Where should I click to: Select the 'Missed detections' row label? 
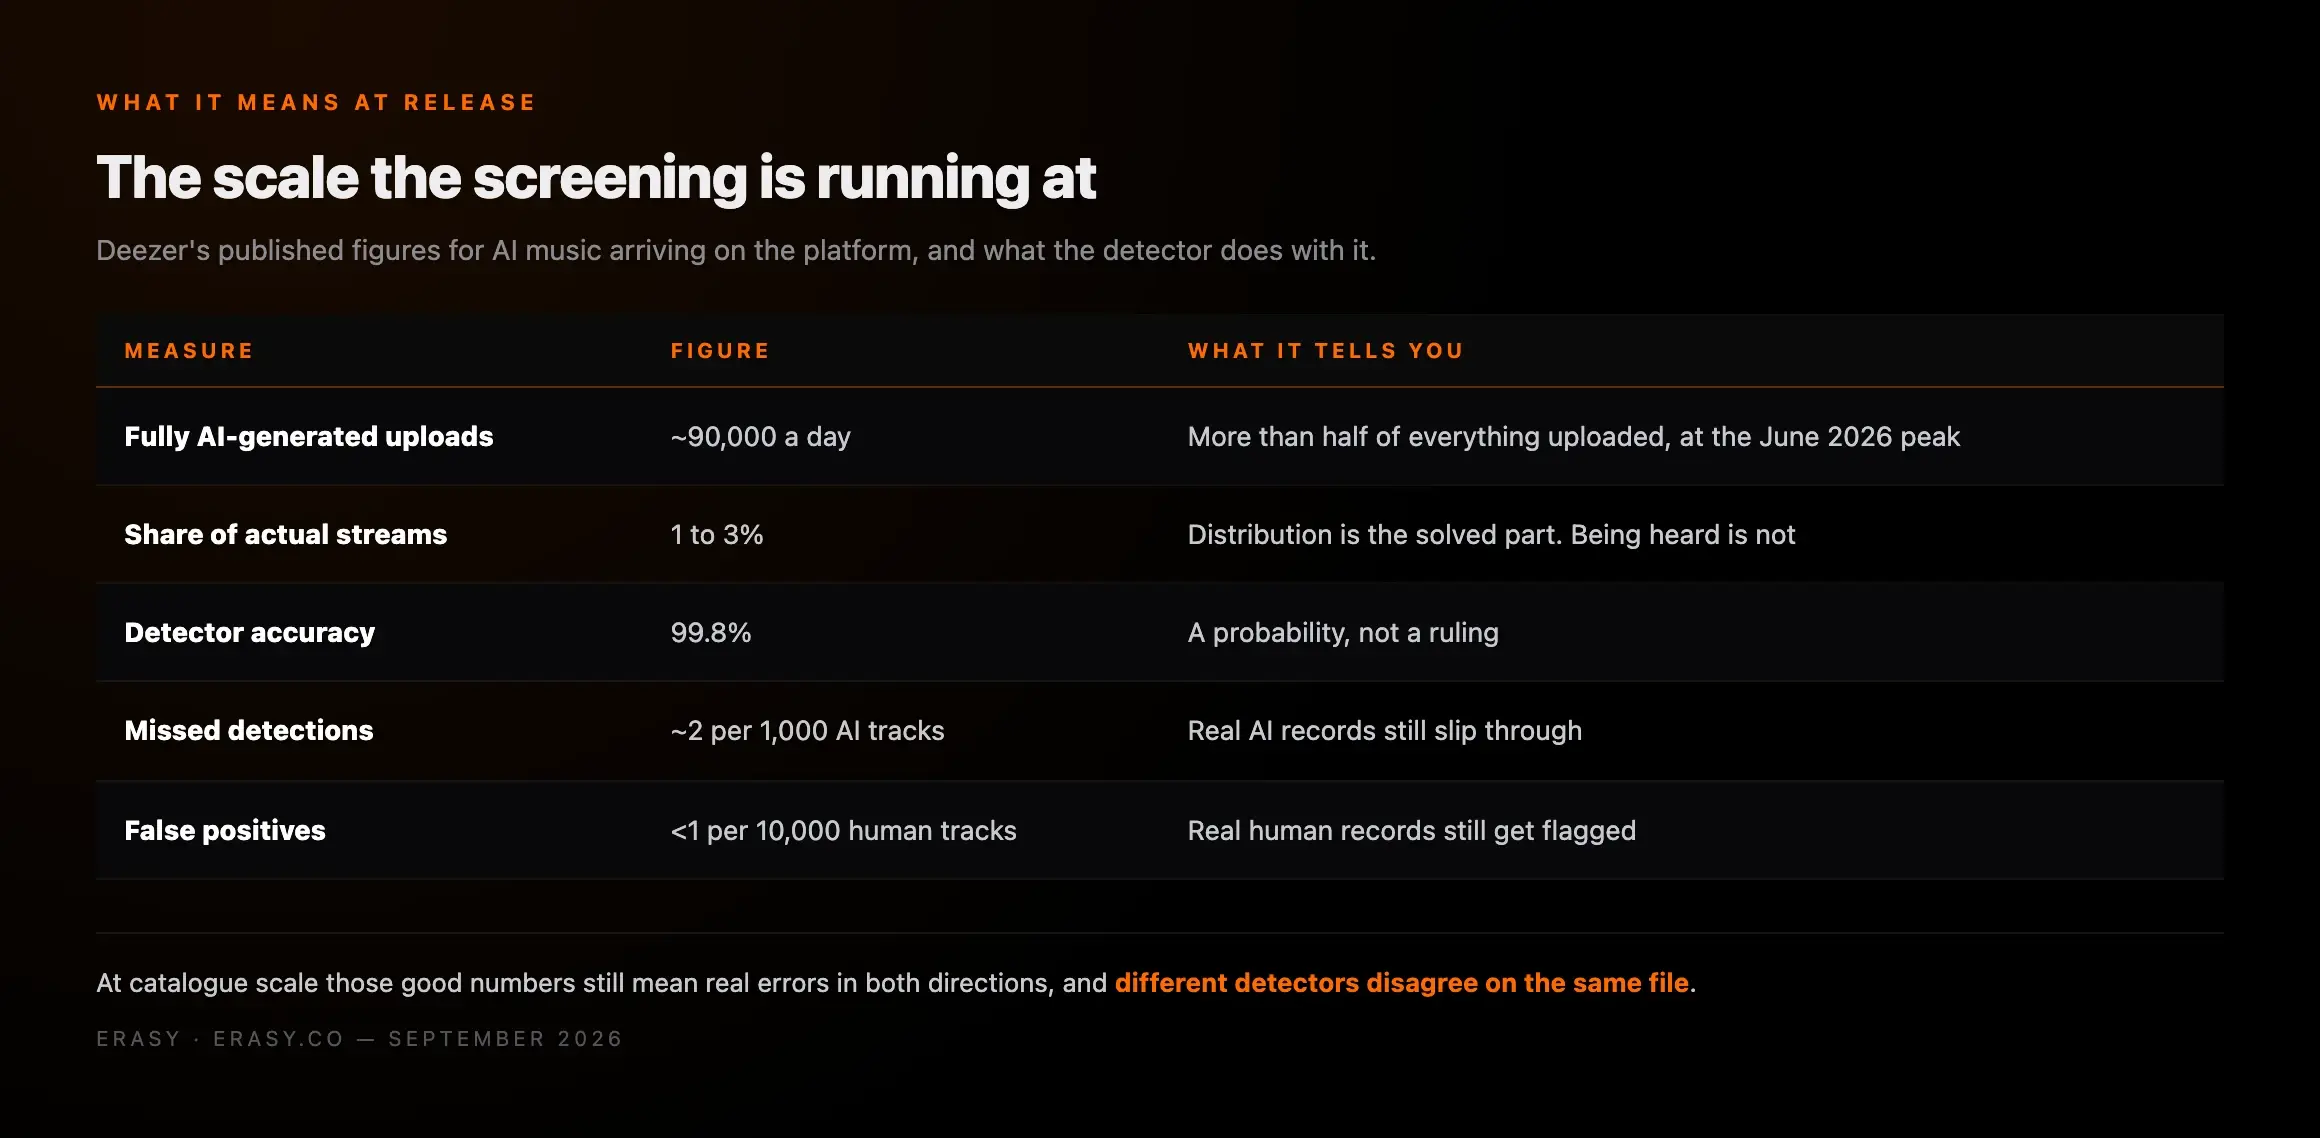(249, 731)
